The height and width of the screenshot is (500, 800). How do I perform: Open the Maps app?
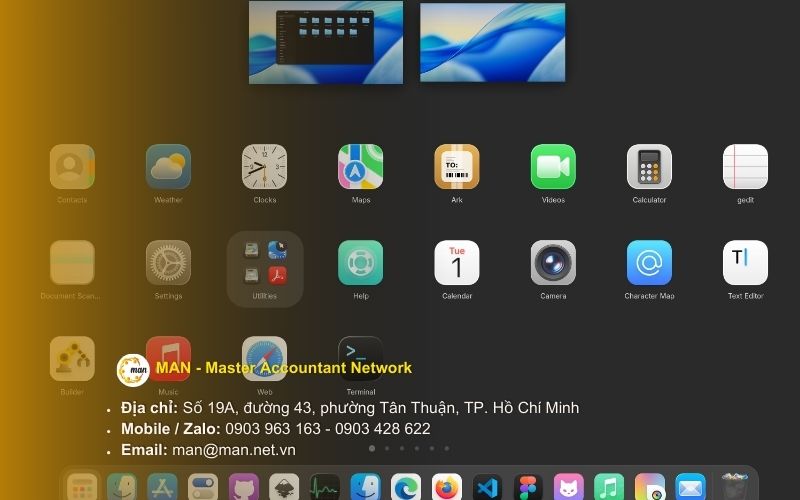360,167
